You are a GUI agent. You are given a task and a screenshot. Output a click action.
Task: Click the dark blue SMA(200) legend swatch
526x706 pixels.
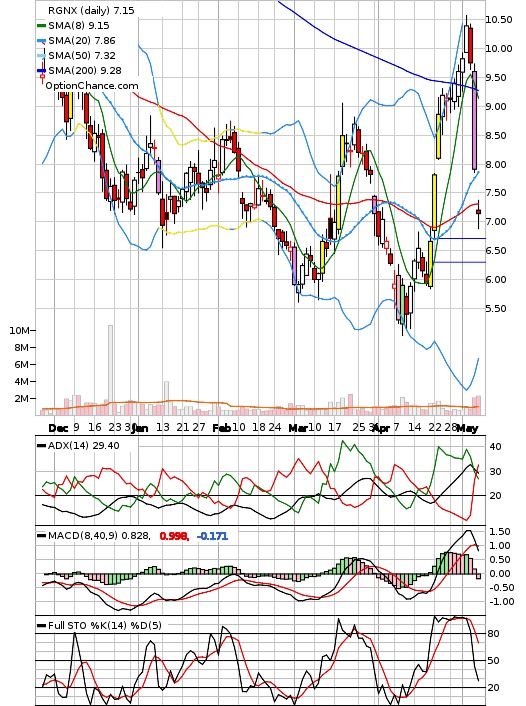pos(41,70)
